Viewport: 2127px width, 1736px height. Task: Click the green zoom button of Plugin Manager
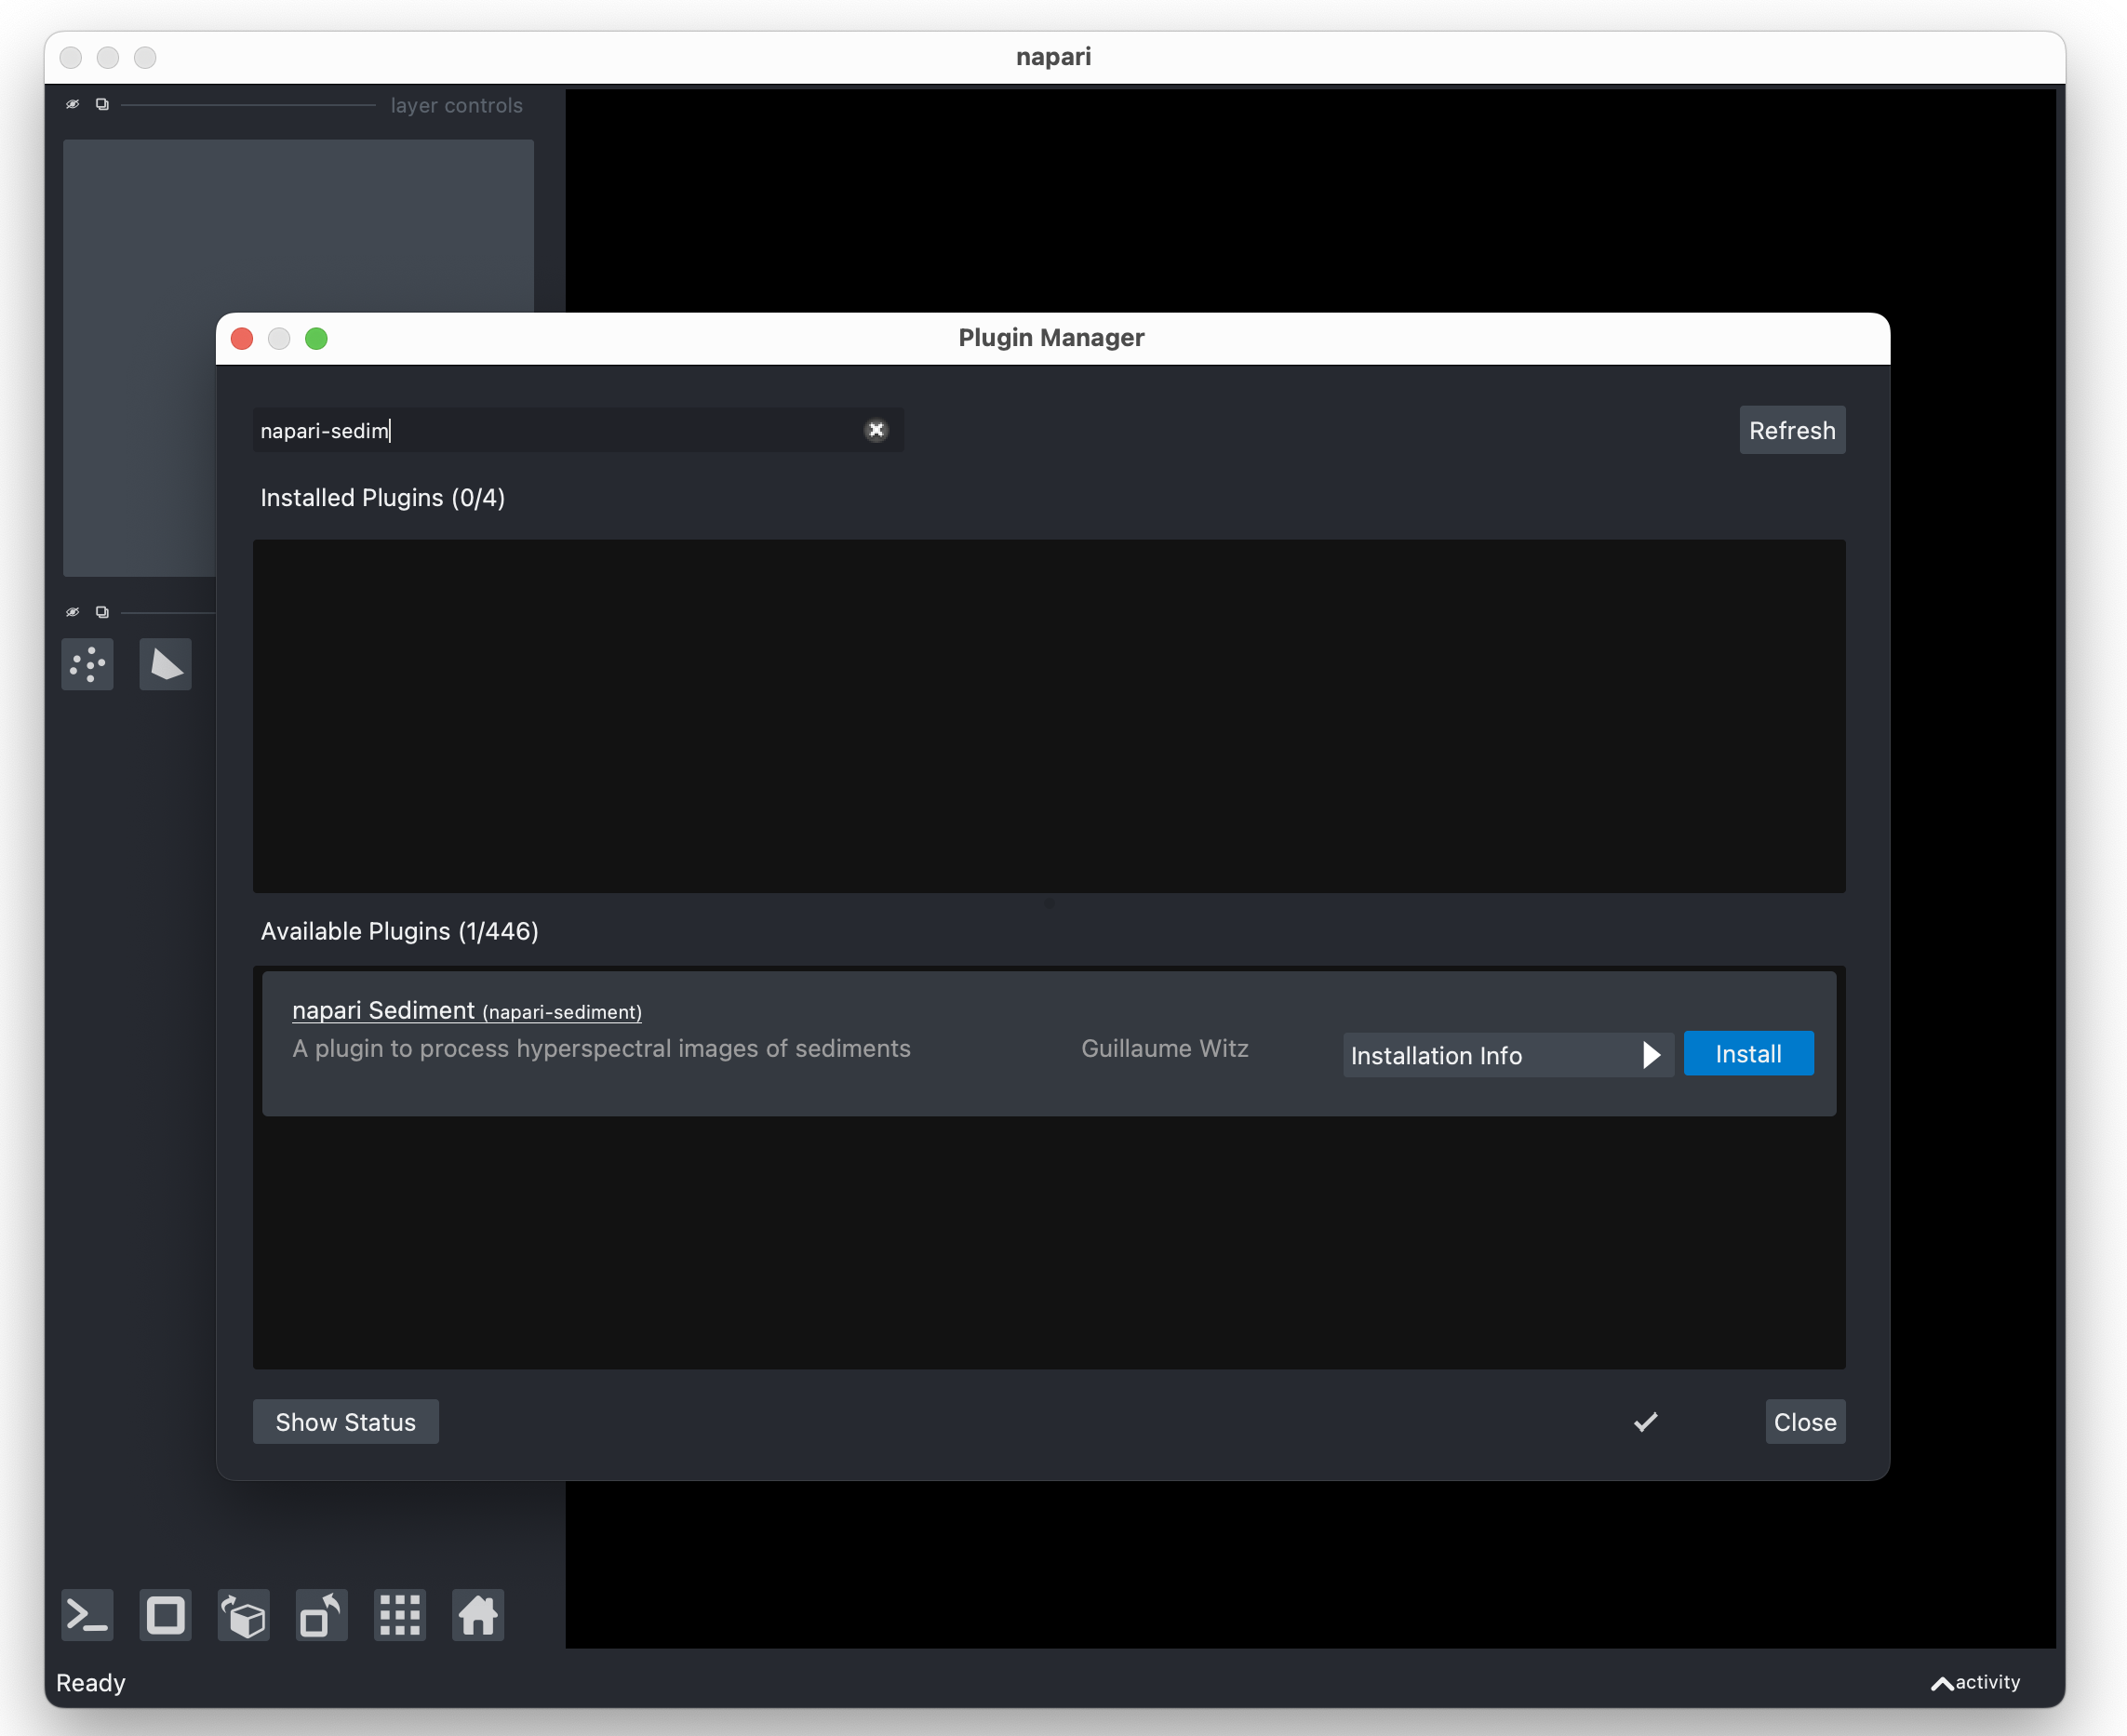tap(316, 338)
